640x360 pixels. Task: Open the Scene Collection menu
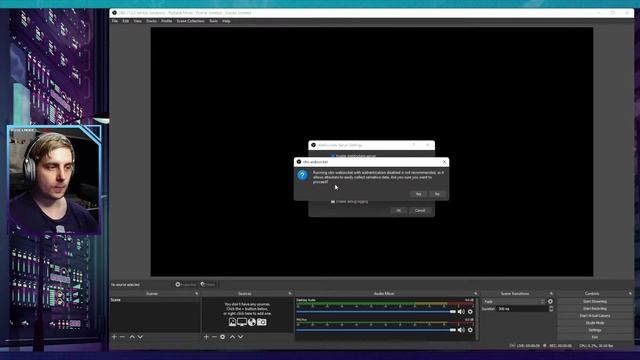(191, 21)
